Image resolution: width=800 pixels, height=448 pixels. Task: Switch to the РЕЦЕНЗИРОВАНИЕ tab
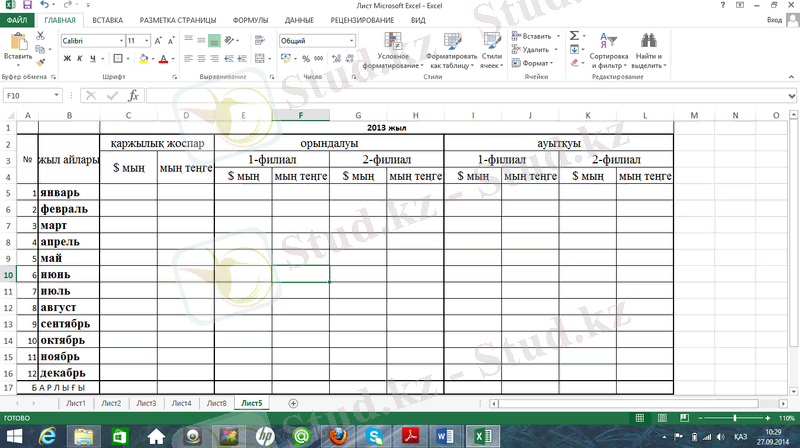(362, 20)
